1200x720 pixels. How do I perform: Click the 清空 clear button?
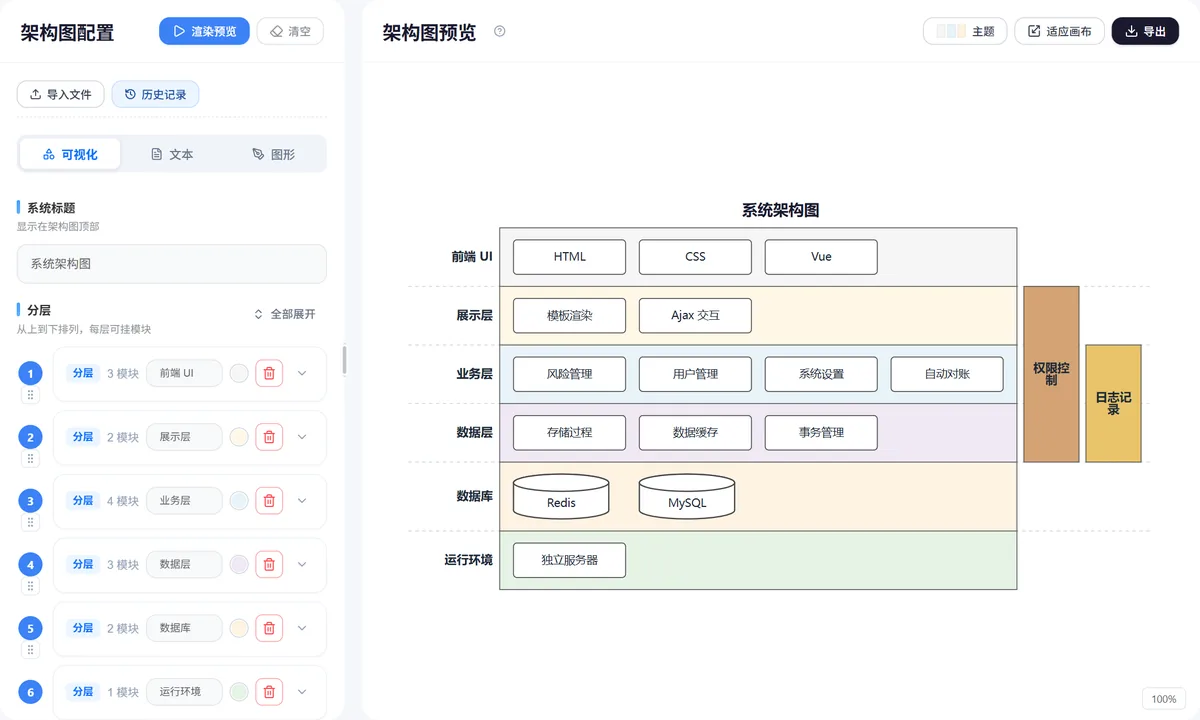click(x=290, y=31)
